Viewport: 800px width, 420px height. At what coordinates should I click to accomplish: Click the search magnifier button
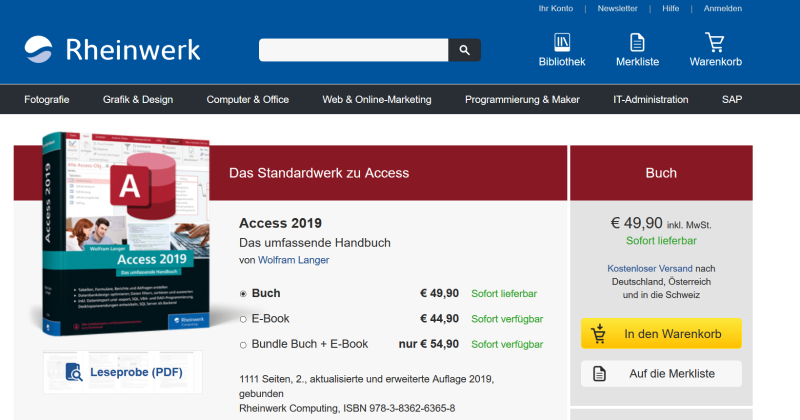[x=464, y=50]
